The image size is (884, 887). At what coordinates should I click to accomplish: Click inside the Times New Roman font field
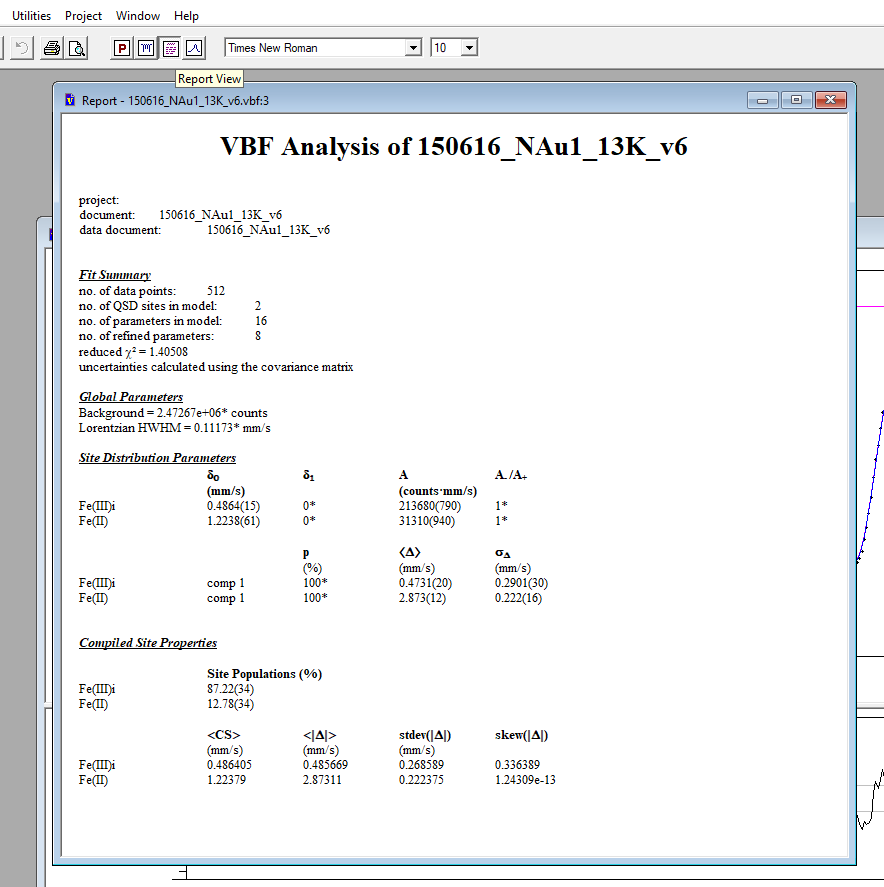tap(316, 48)
